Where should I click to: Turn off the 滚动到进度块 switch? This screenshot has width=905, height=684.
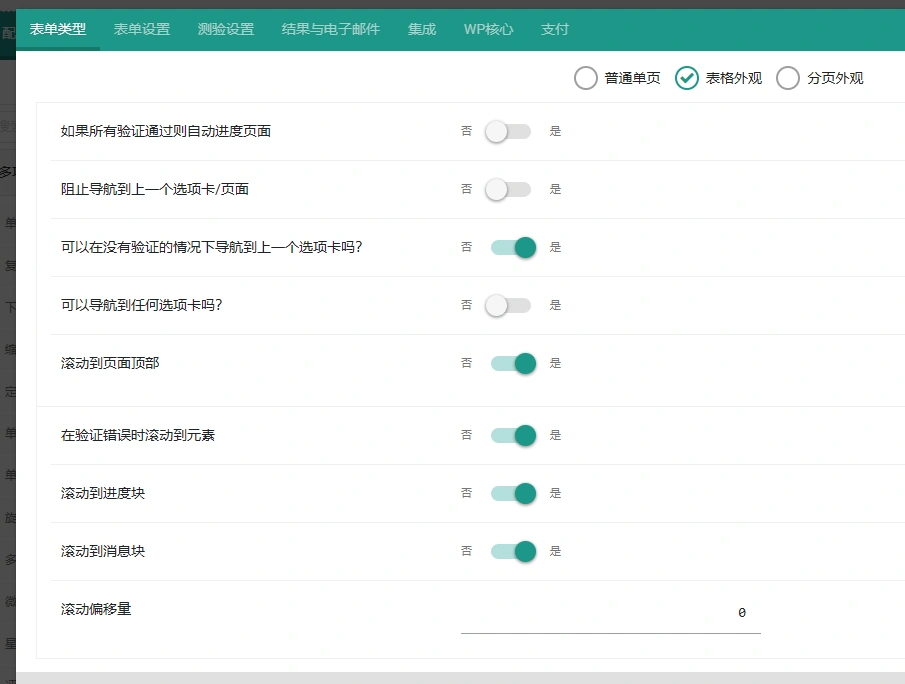pos(512,493)
